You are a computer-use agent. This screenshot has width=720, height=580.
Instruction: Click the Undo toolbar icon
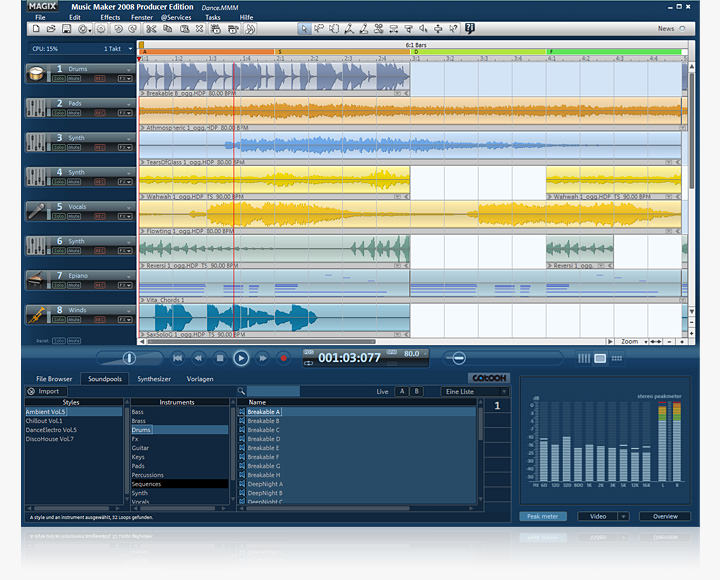coord(118,29)
